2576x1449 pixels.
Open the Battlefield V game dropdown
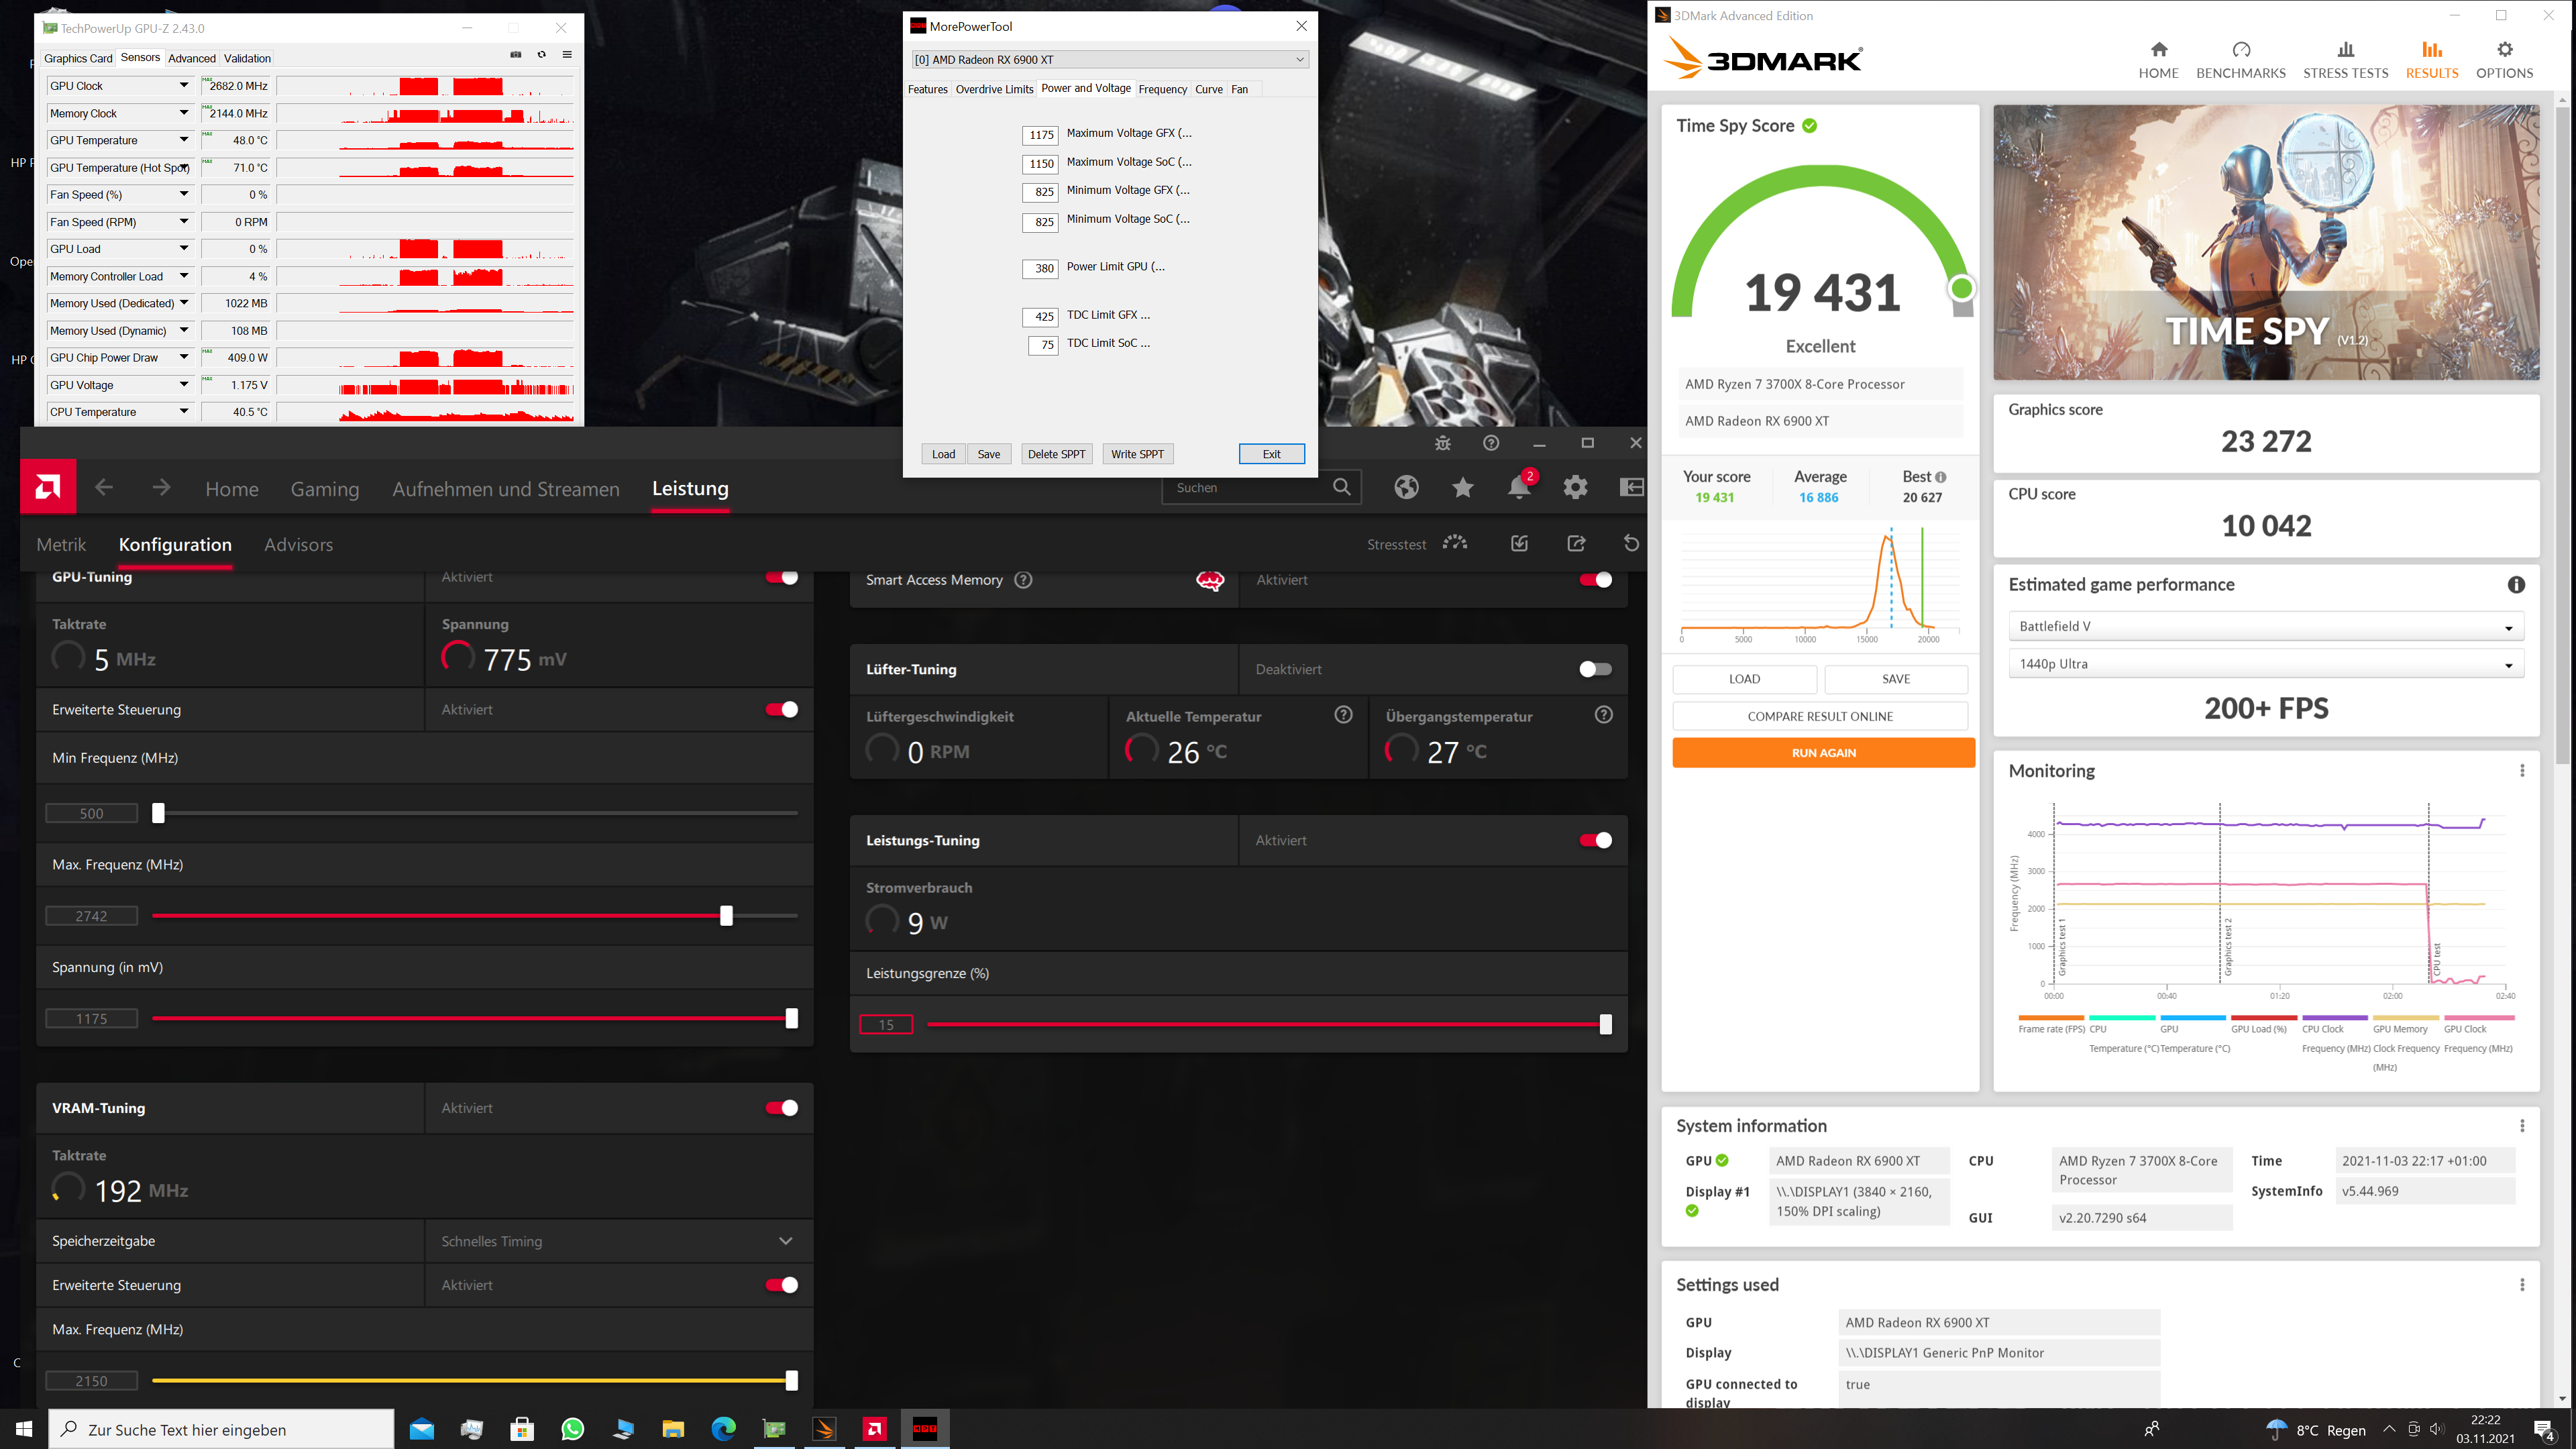[2265, 627]
